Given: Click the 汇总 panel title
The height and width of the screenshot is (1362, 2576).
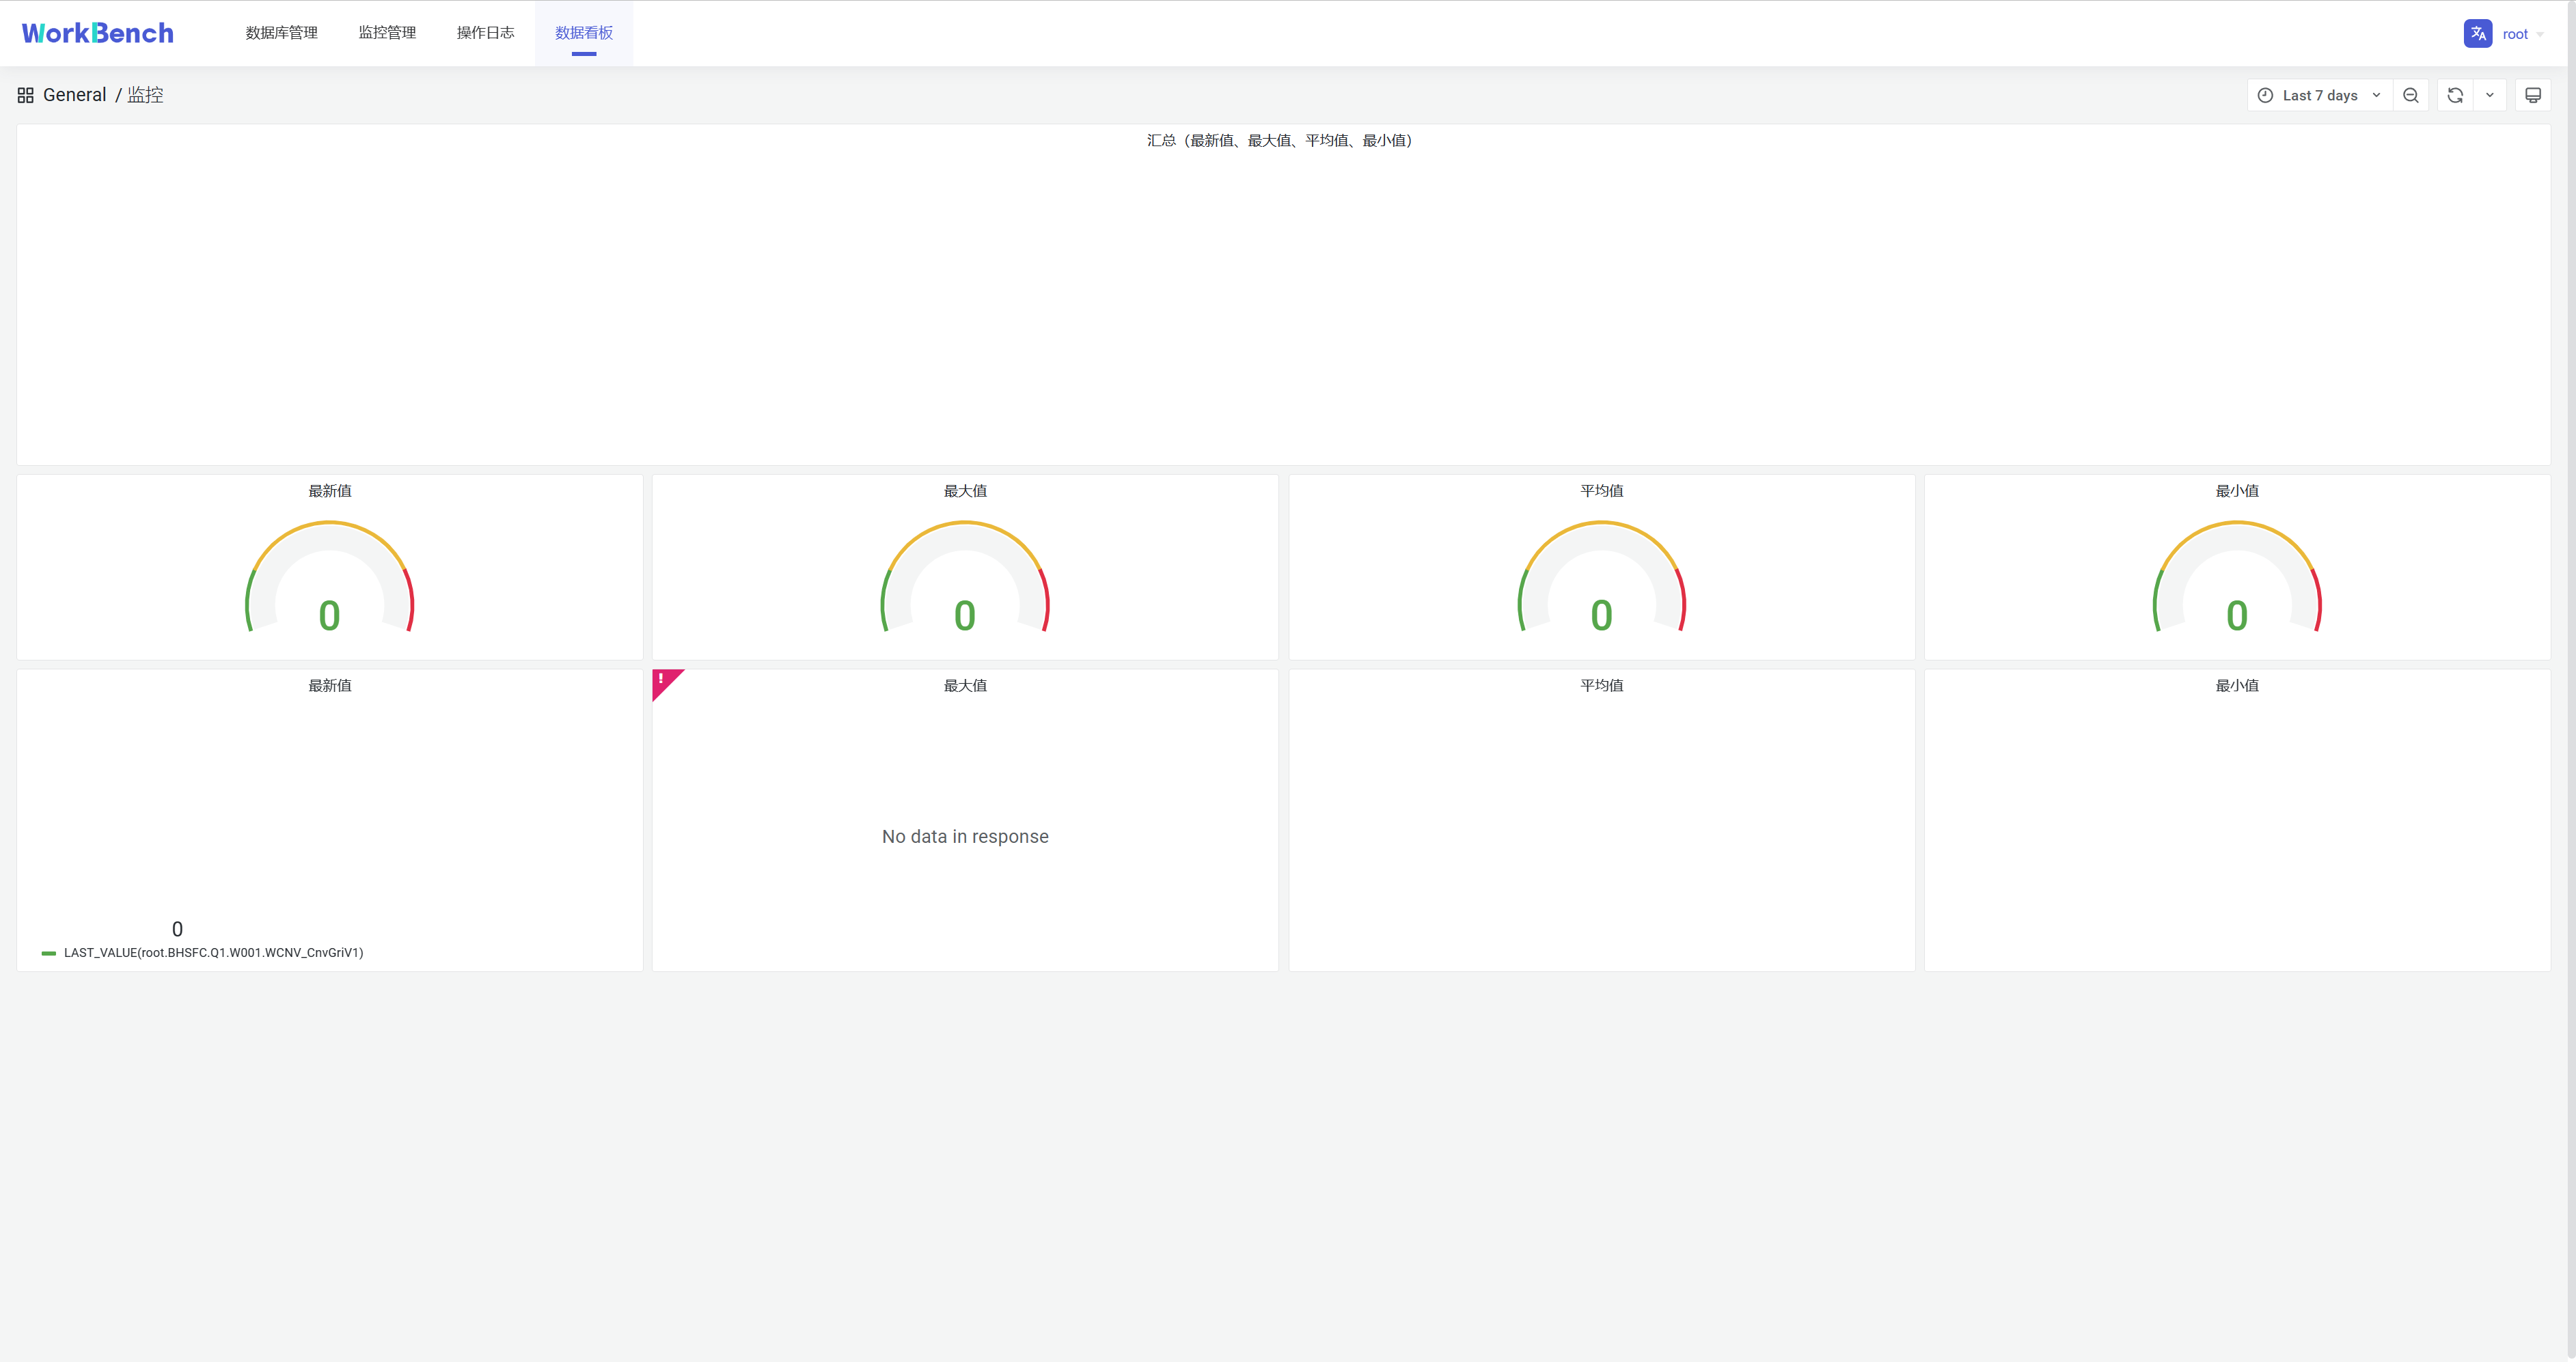Looking at the screenshot, I should point(1279,140).
